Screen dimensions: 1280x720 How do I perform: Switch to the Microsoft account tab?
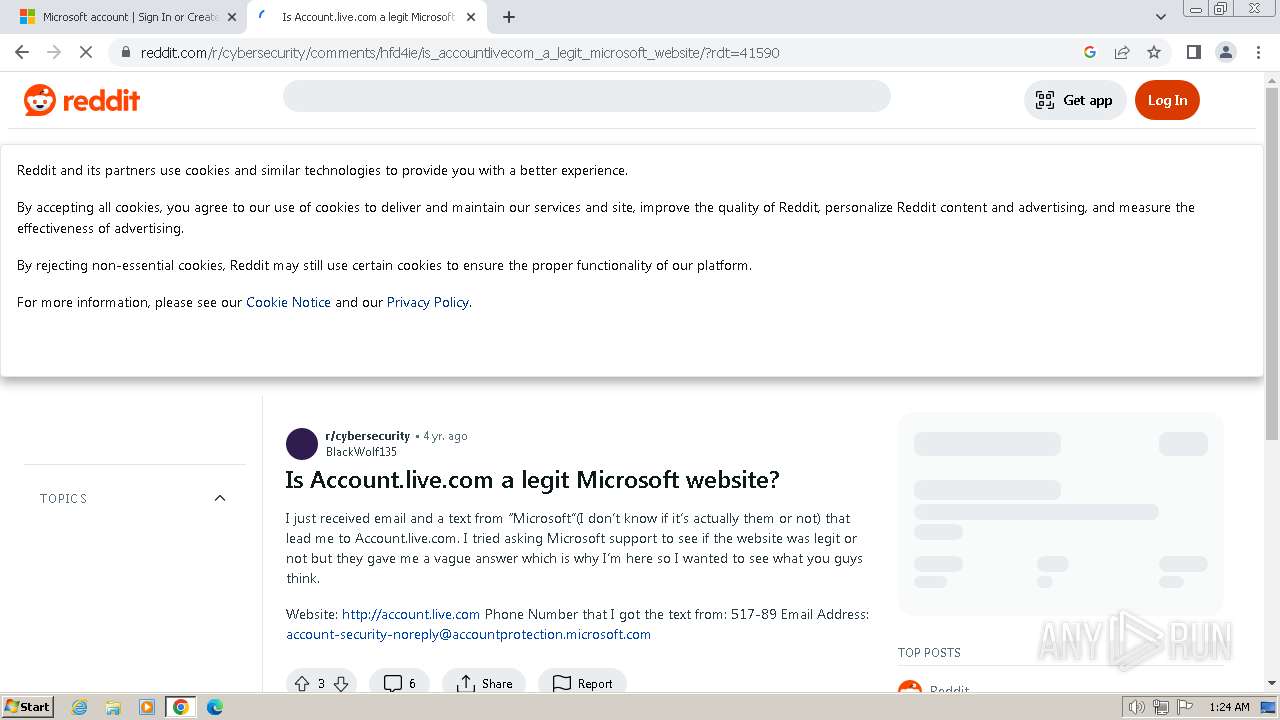130,17
